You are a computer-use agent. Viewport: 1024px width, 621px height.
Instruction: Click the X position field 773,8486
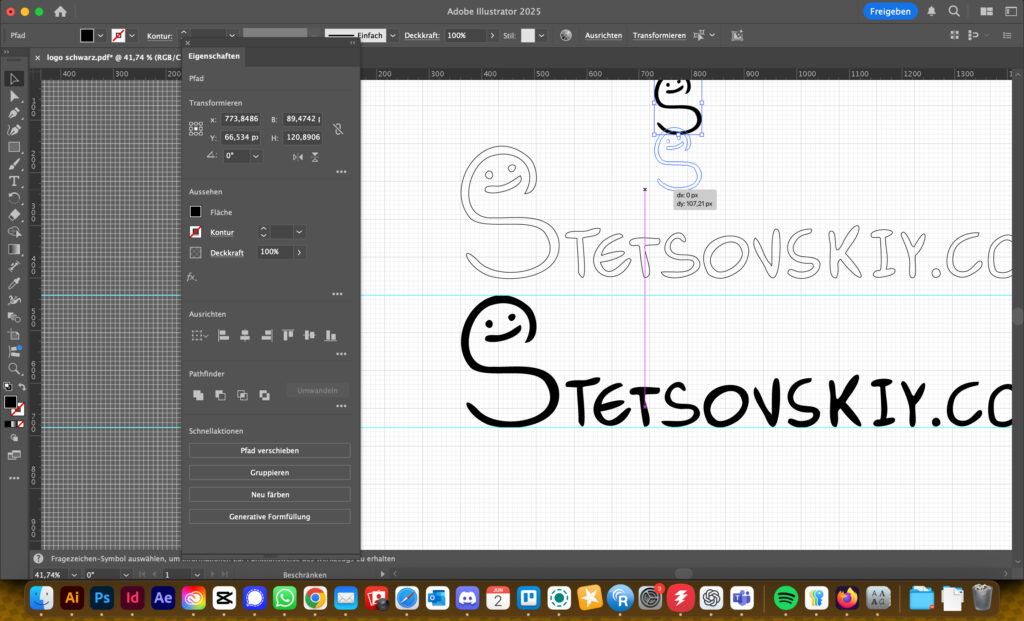241,119
